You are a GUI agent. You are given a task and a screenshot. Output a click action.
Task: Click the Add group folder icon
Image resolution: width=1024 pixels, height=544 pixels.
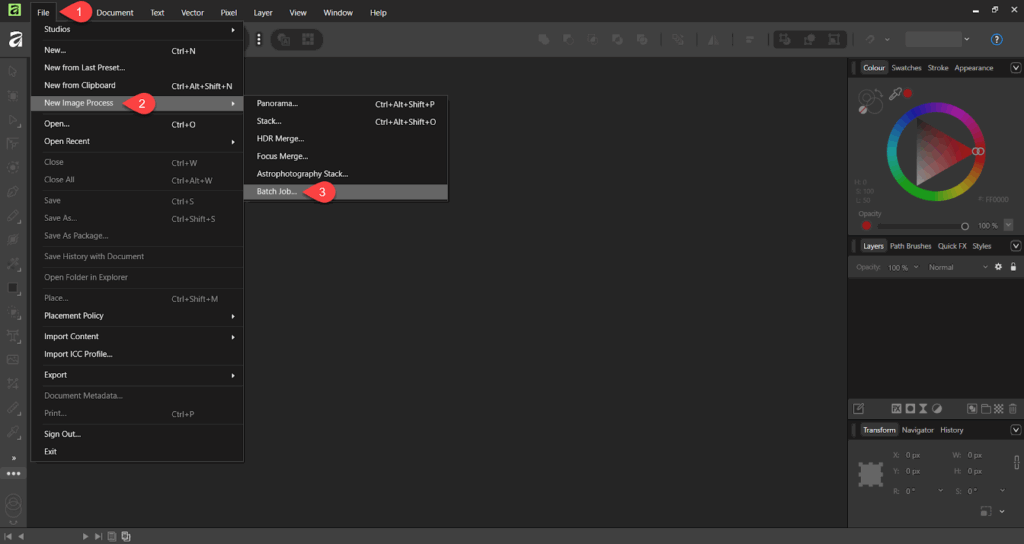(x=985, y=409)
